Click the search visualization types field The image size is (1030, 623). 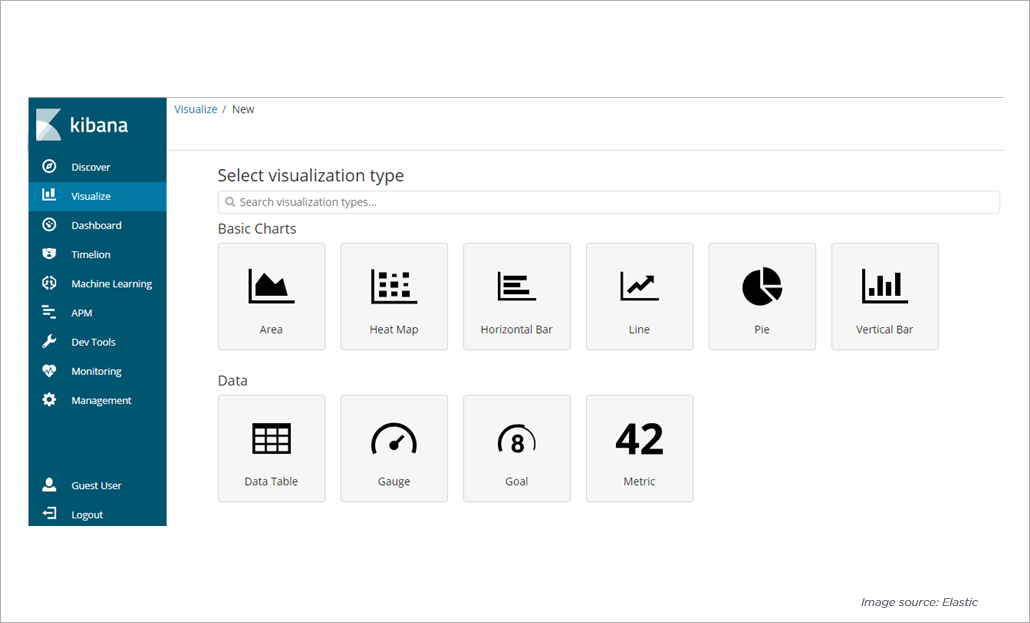[x=608, y=202]
